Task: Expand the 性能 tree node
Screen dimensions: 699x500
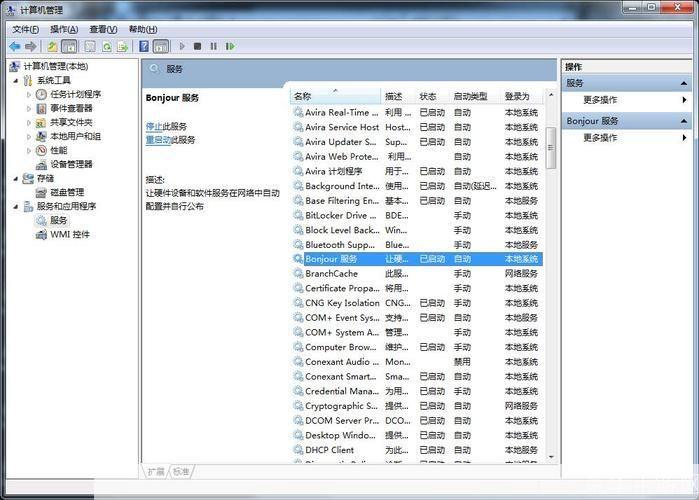Action: point(29,151)
